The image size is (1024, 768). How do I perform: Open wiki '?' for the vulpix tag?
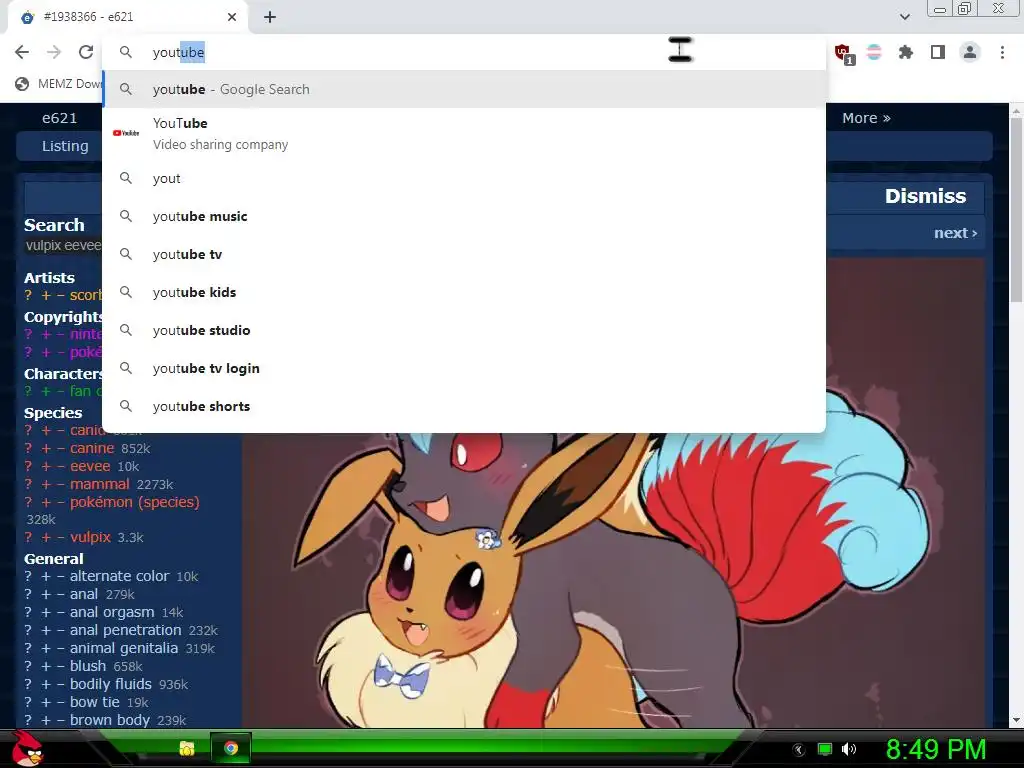(x=28, y=537)
